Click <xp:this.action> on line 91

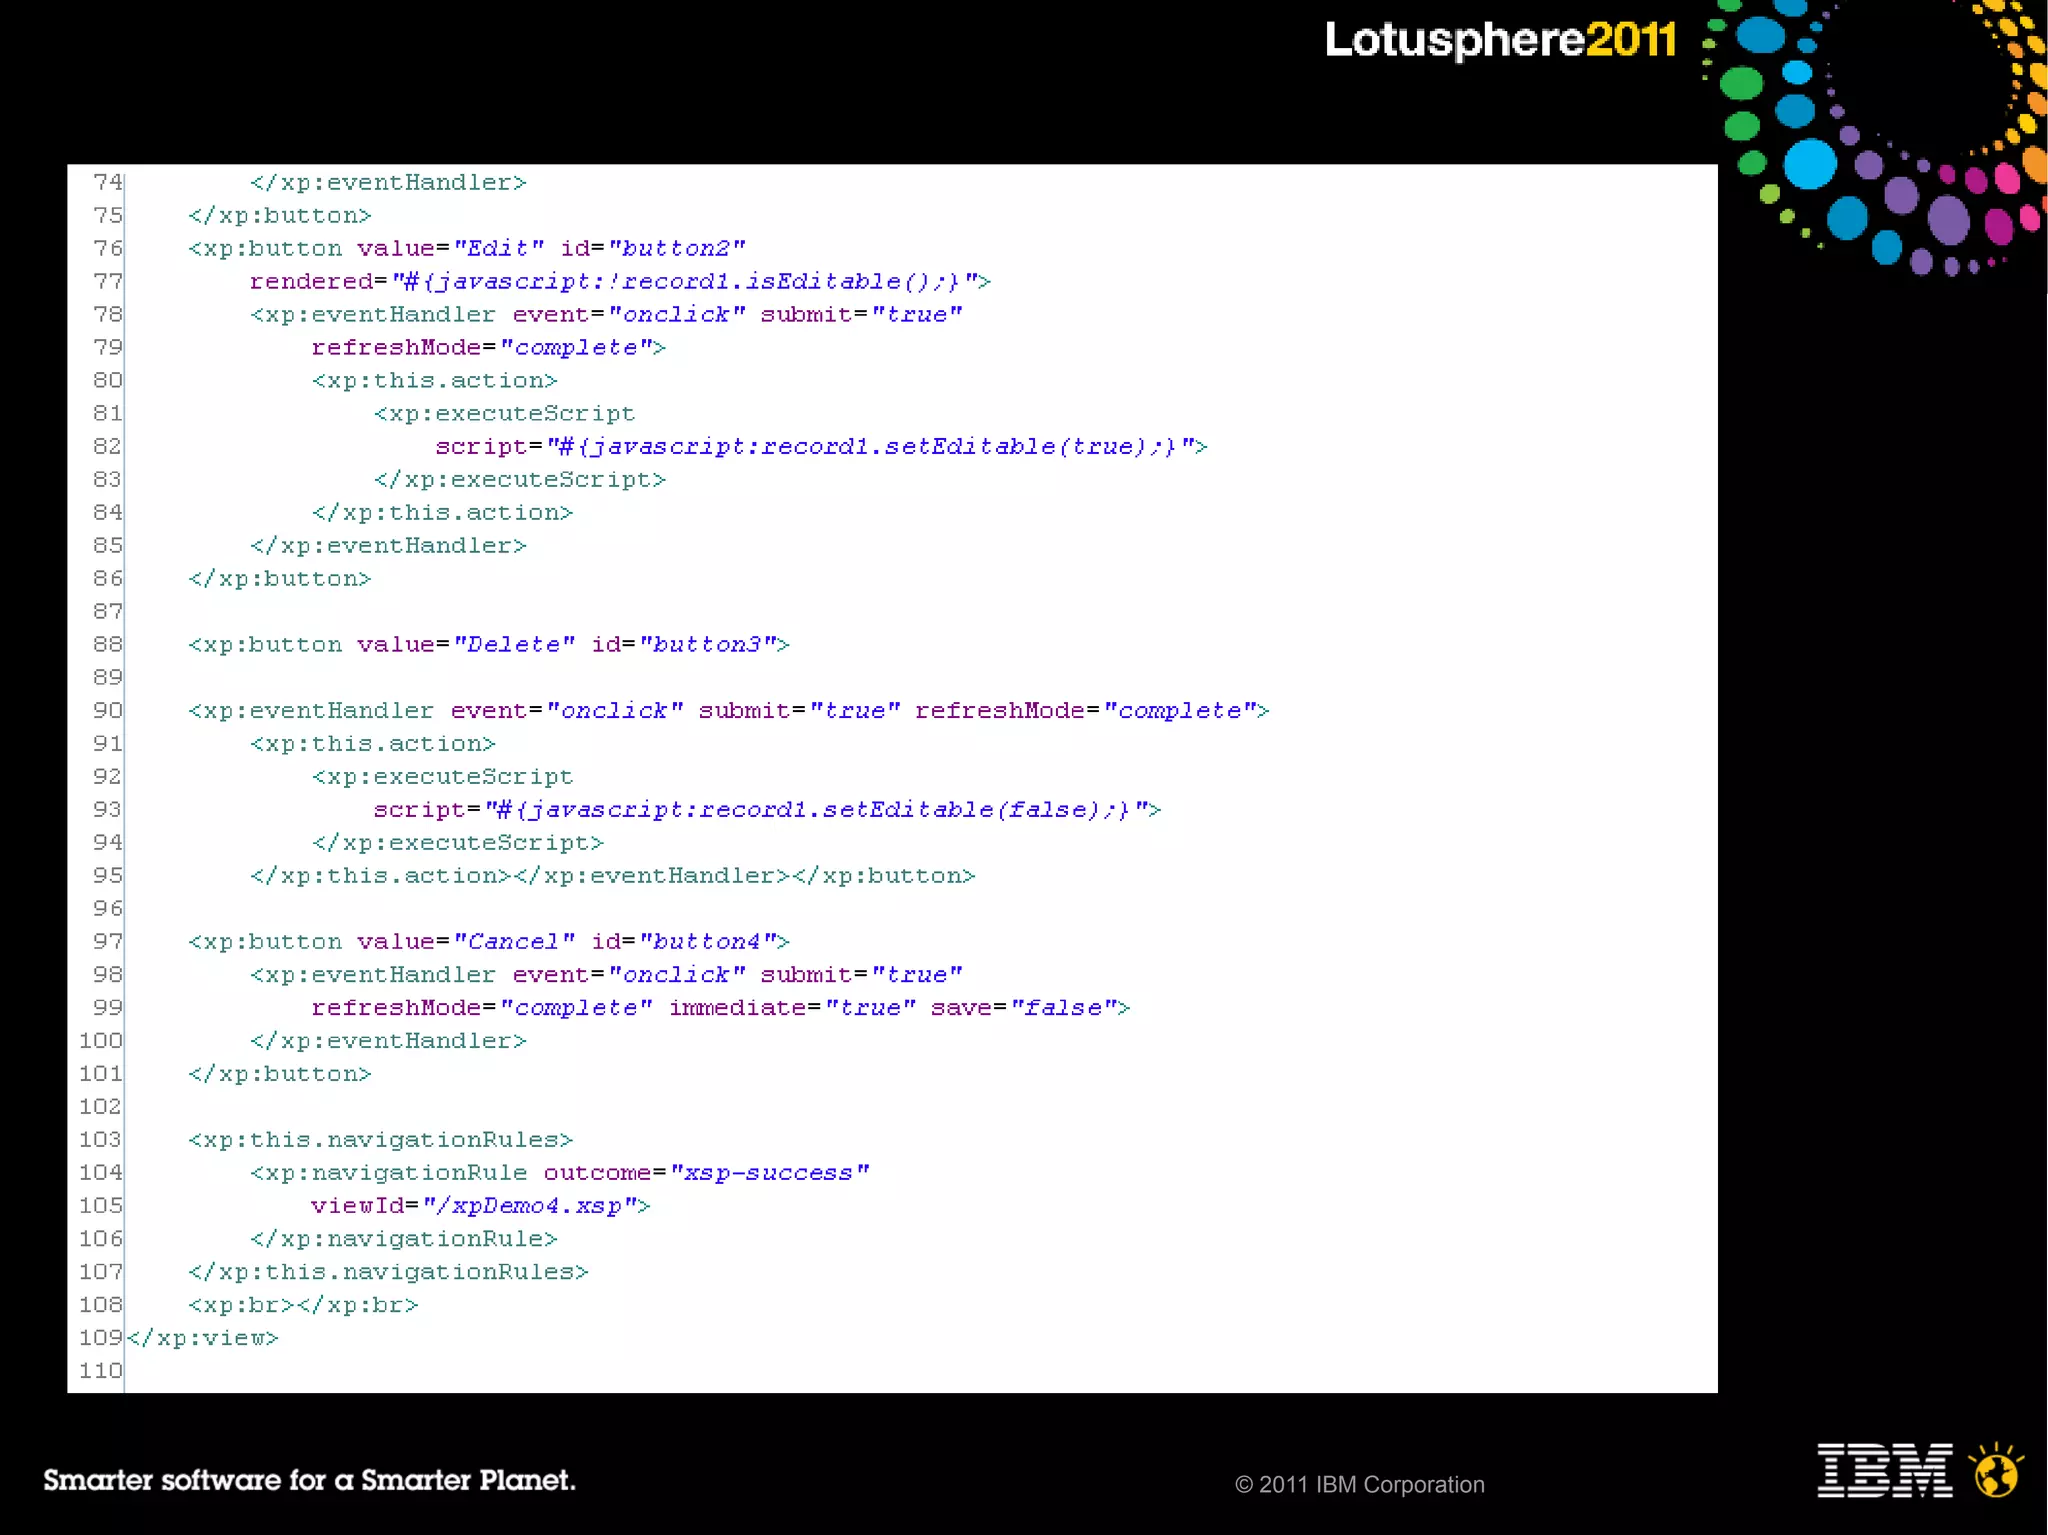373,743
